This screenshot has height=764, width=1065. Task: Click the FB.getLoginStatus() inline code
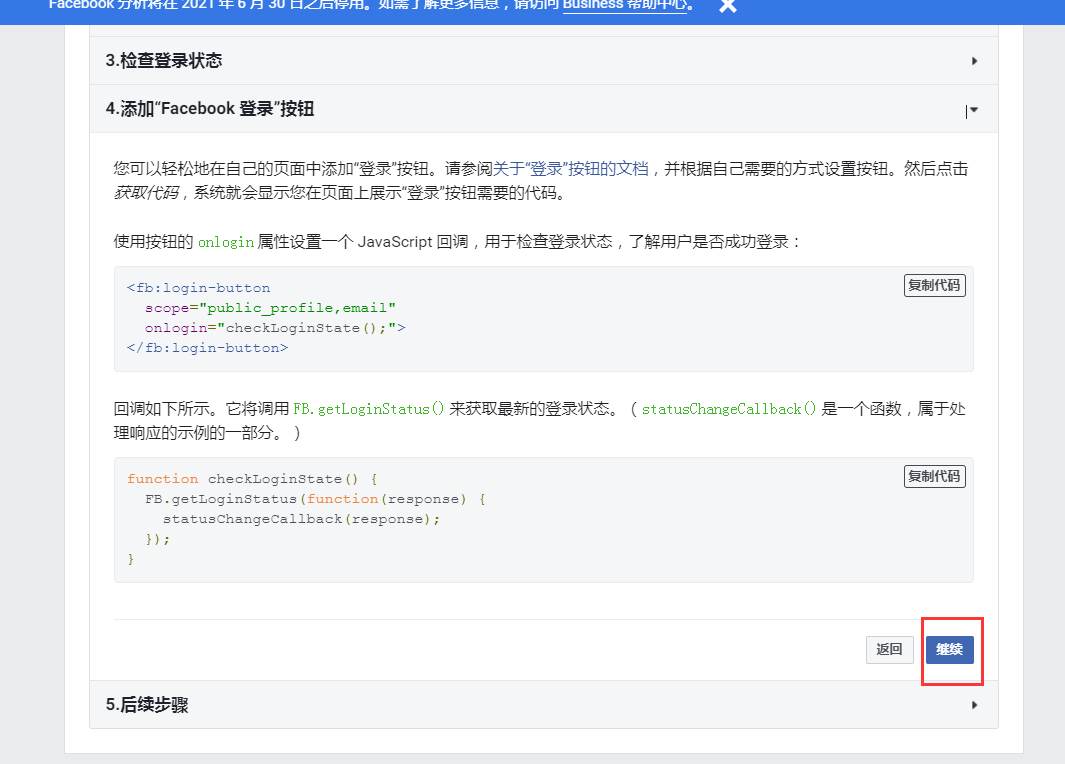pos(368,409)
